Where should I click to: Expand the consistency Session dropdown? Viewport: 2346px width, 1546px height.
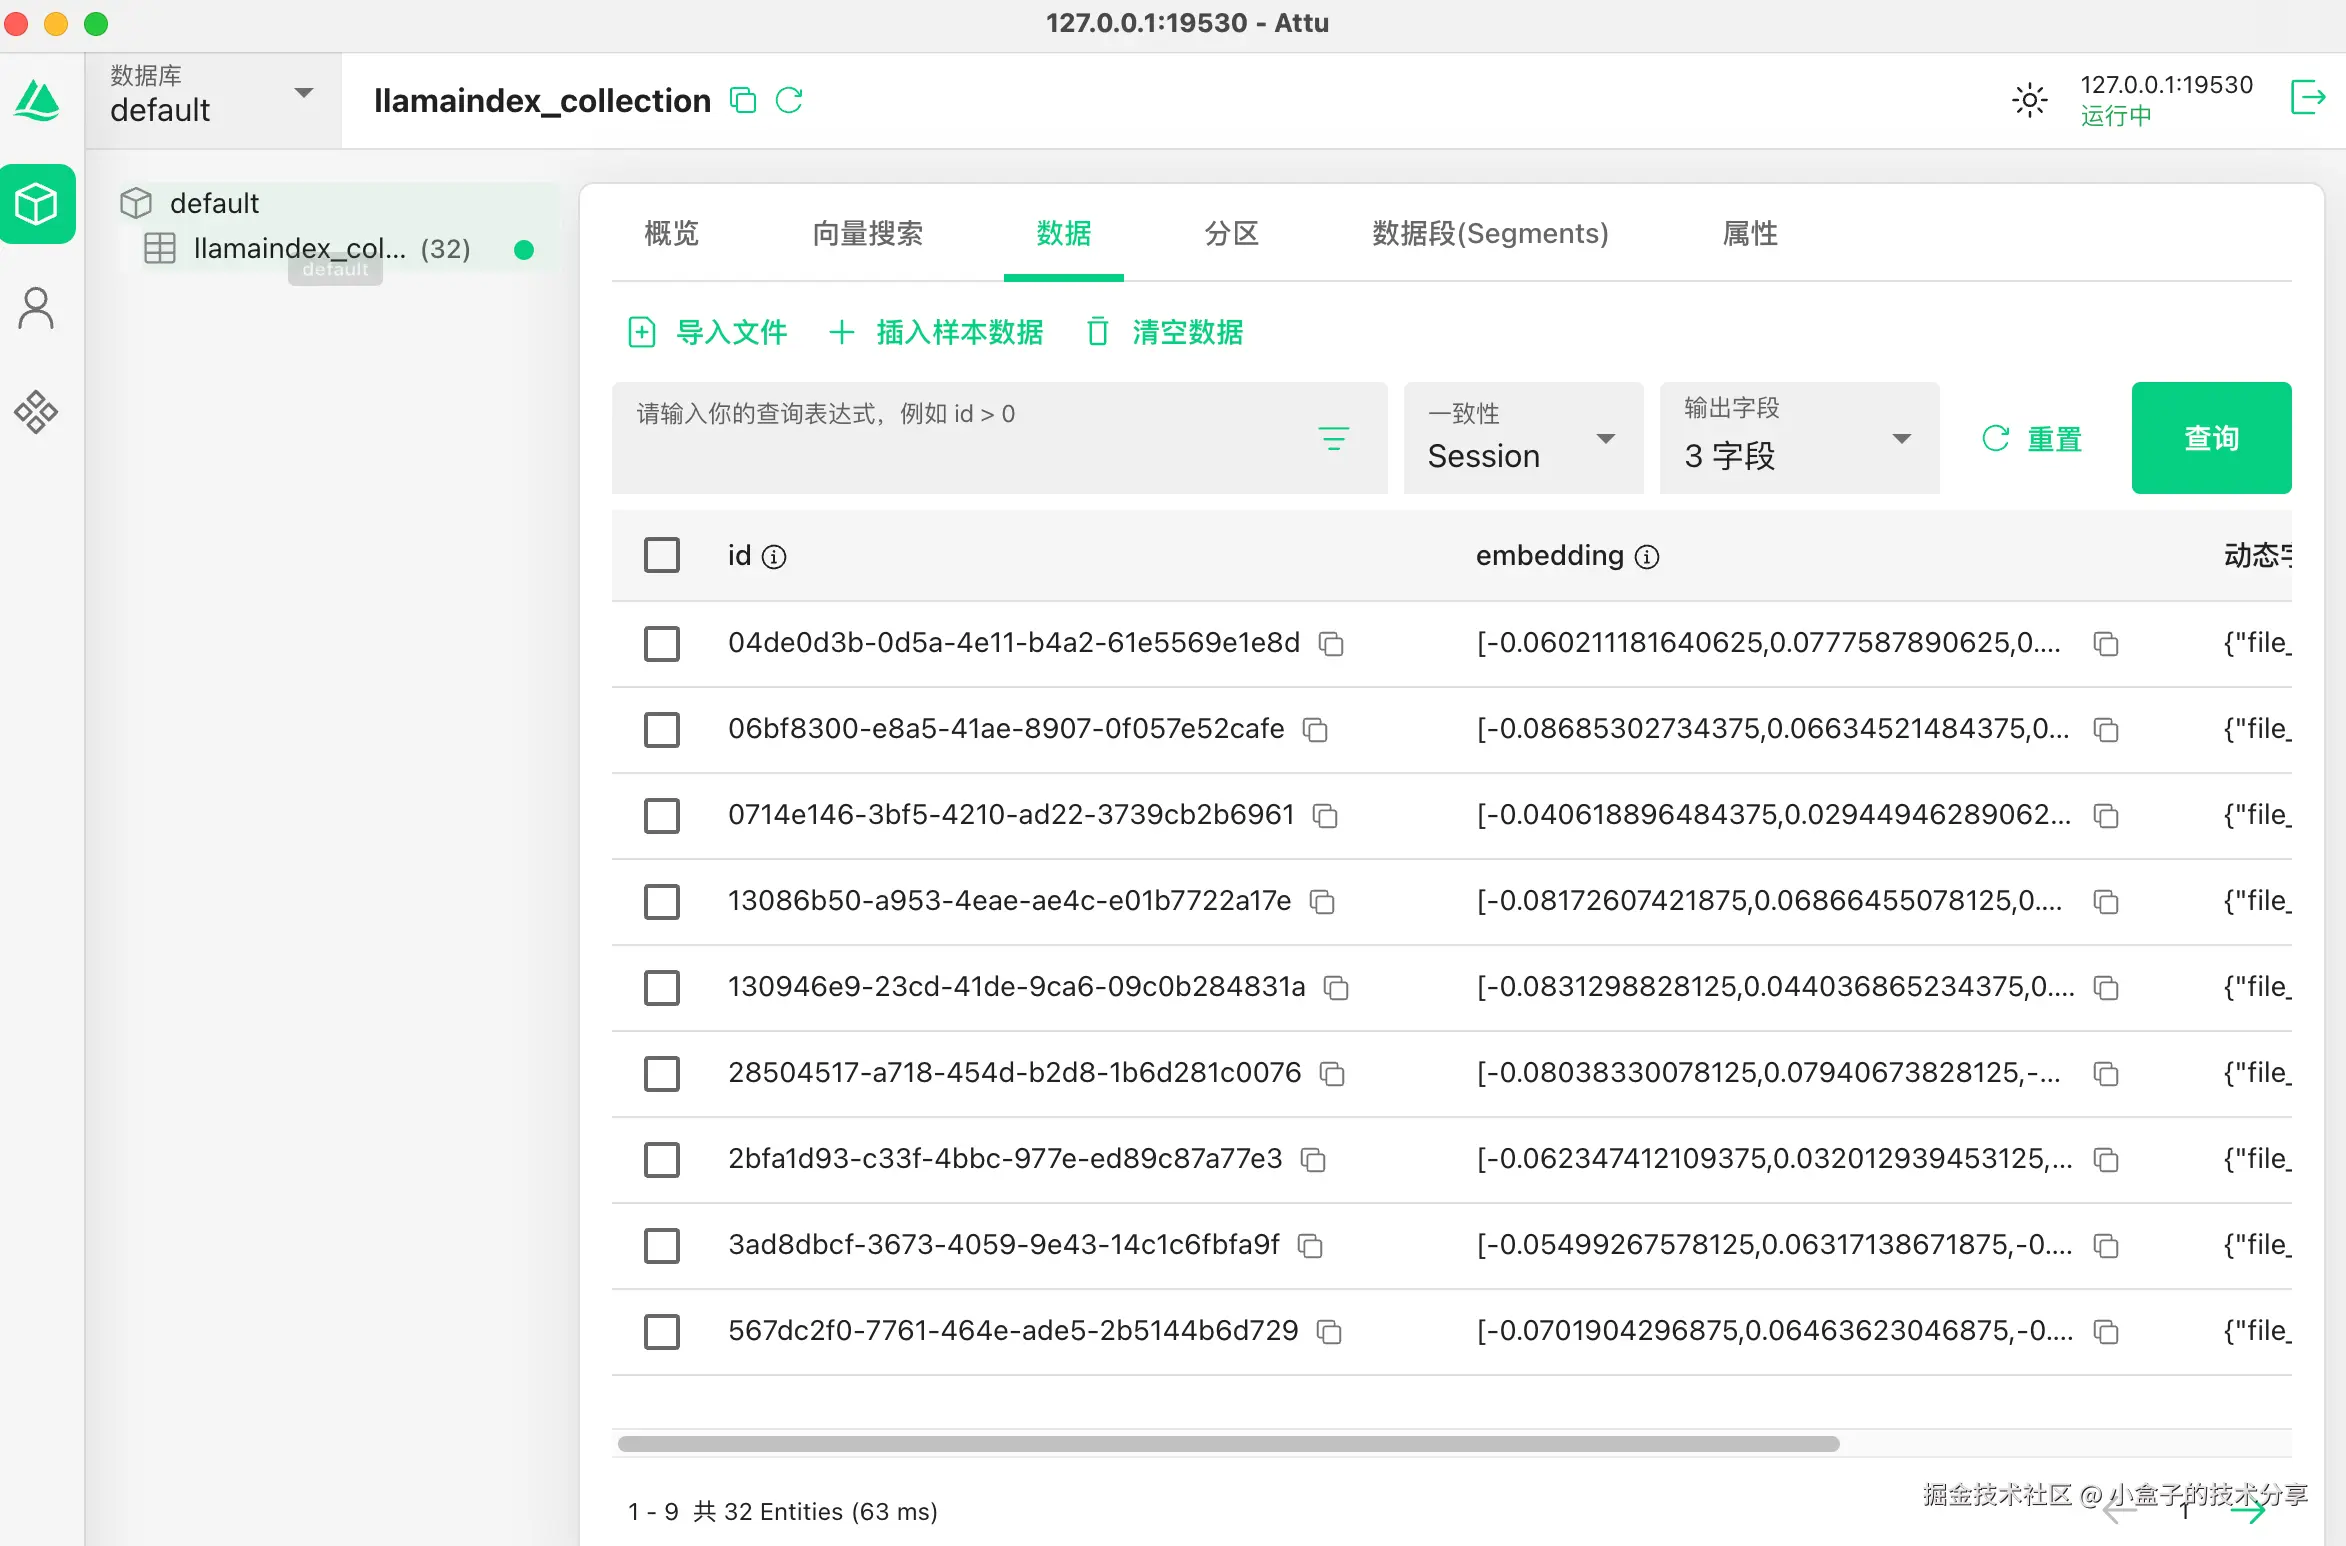pos(1523,438)
